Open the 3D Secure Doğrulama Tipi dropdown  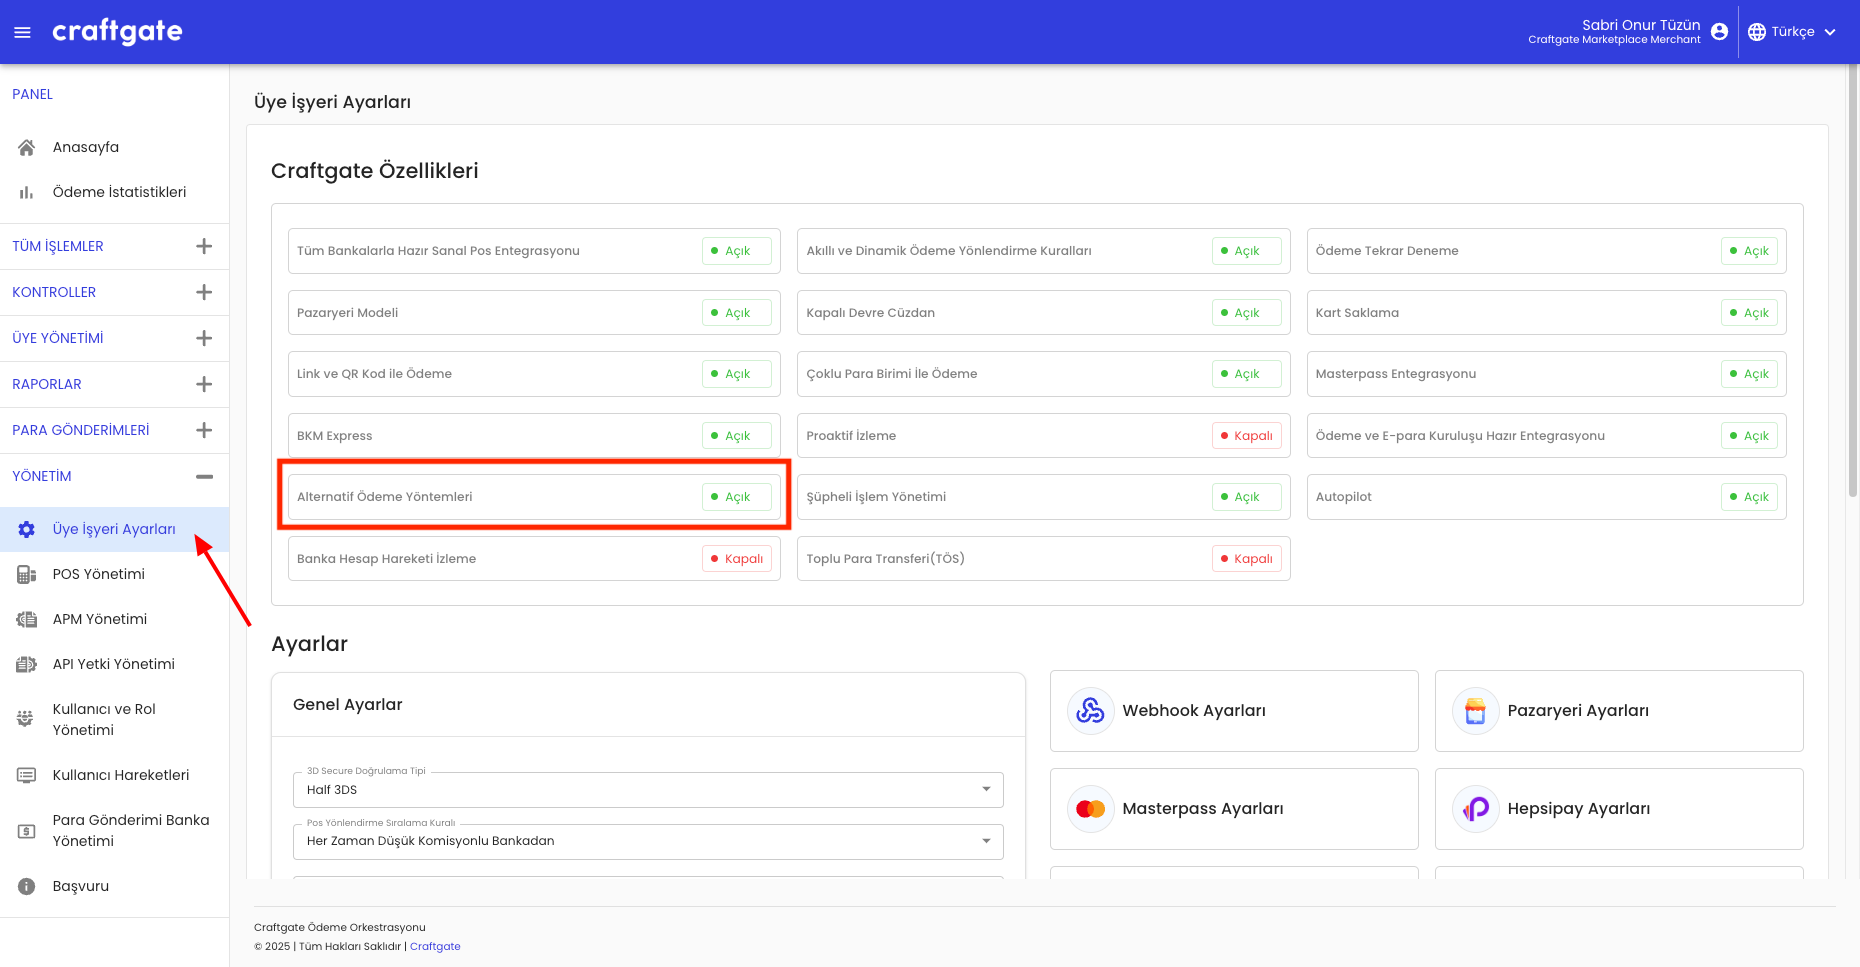(648, 790)
